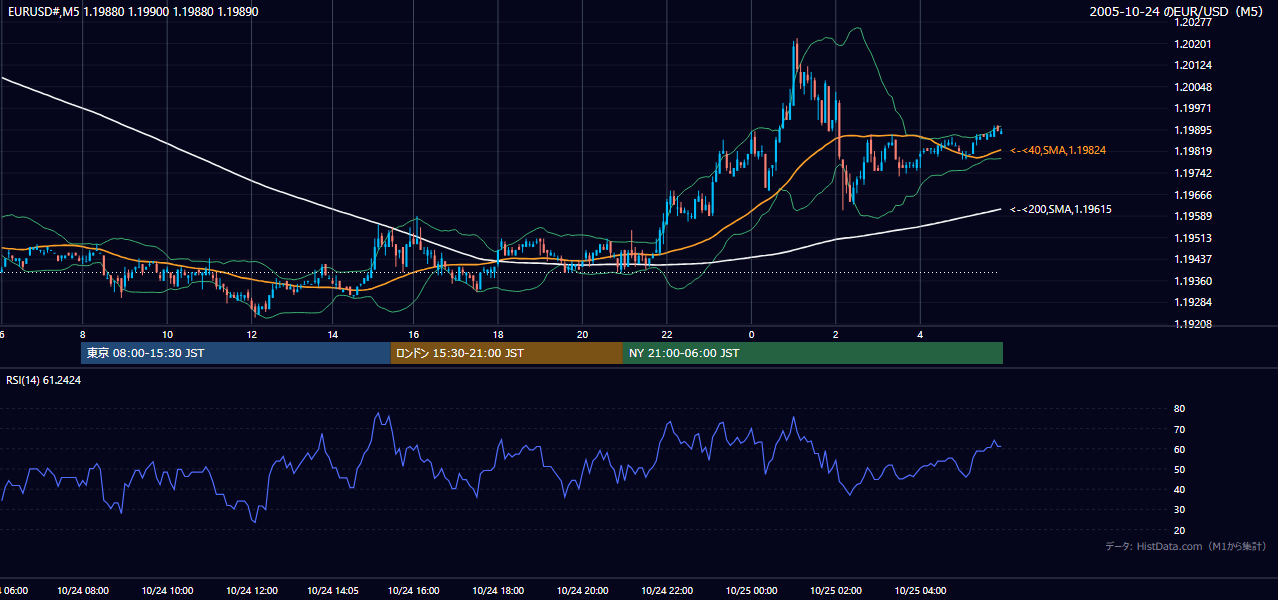The height and width of the screenshot is (600, 1278).
Task: Click the 10/24 08:00 time label
Action: [83, 590]
